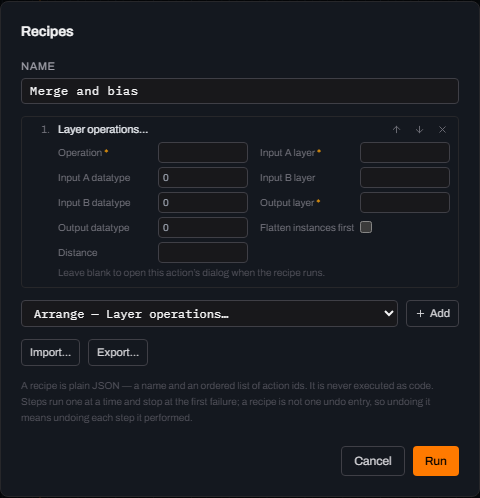The image size is (480, 498).
Task: Open the Arrange — Layer operations dropdown
Action: point(209,314)
